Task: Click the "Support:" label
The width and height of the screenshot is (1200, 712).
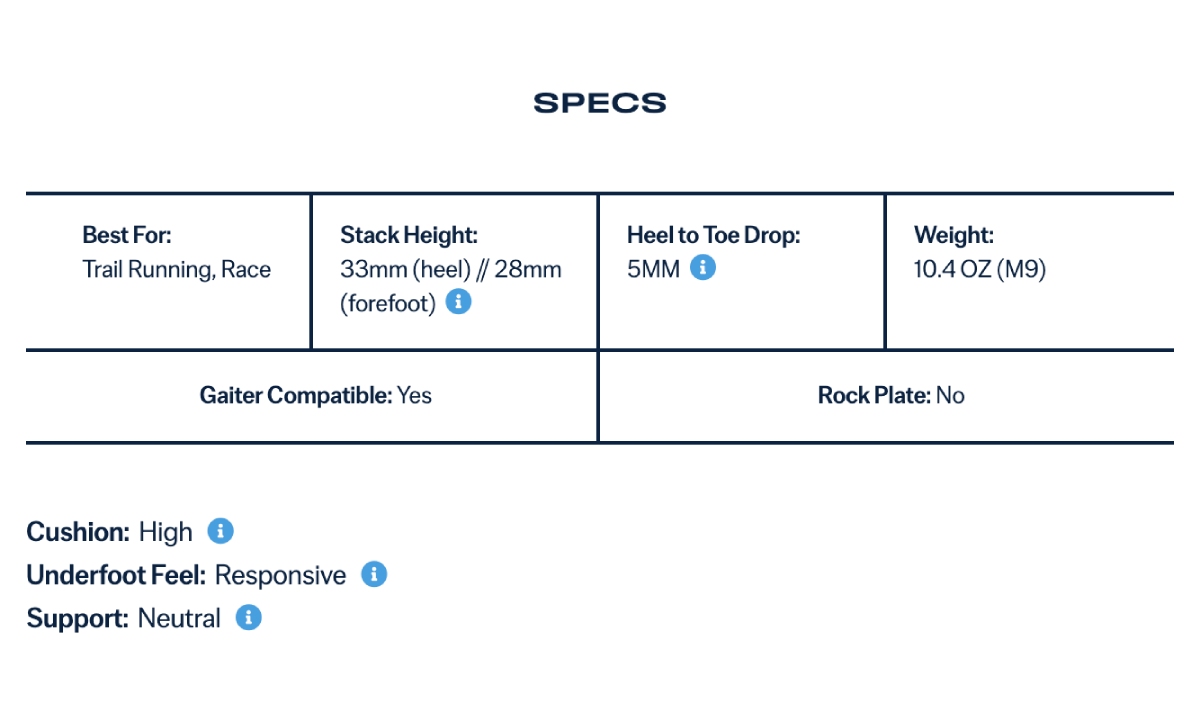Action: [78, 619]
